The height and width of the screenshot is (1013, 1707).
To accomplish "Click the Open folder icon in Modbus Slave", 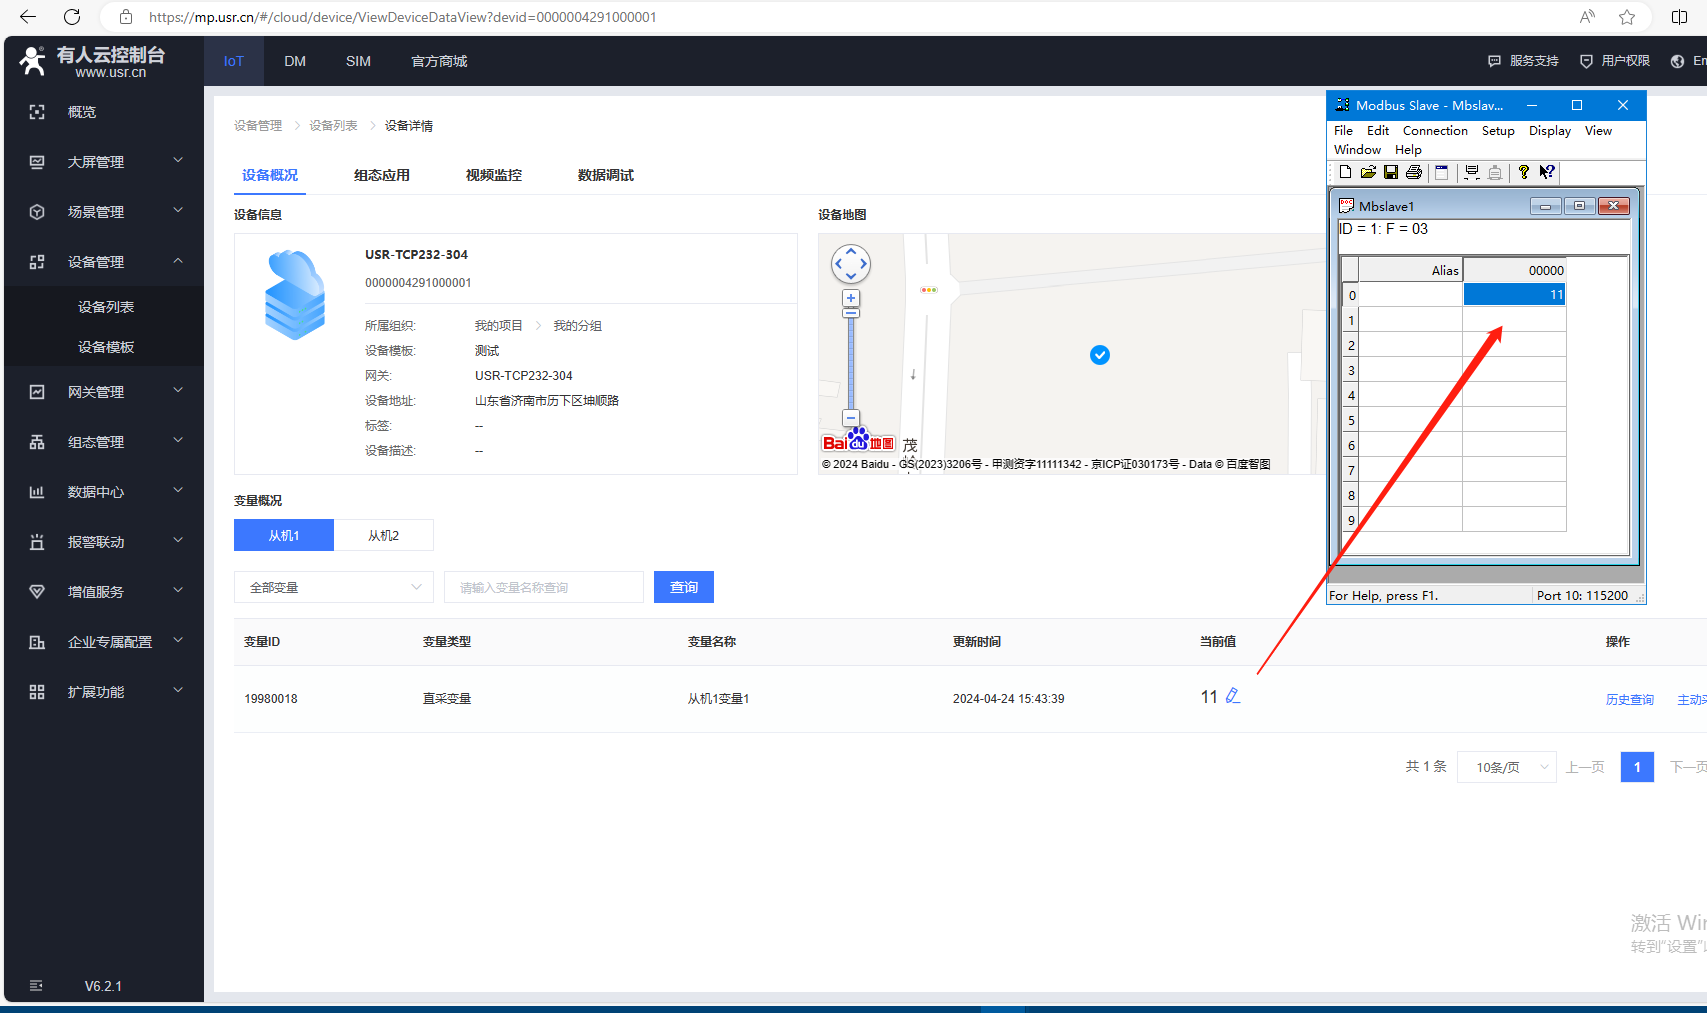I will (x=1368, y=172).
